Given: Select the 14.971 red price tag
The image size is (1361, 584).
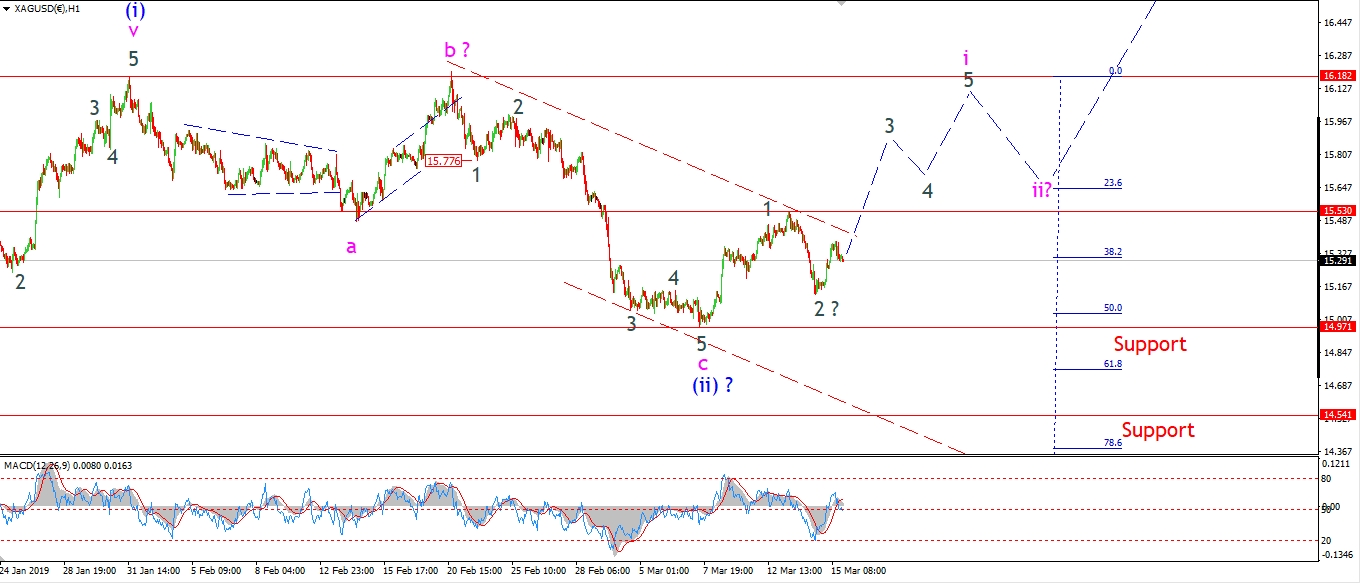Looking at the screenshot, I should coord(1338,327).
